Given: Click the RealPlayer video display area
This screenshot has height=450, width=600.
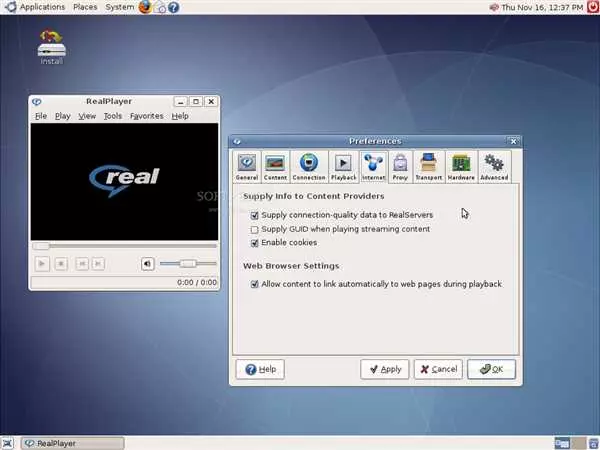Looking at the screenshot, I should click(x=124, y=182).
